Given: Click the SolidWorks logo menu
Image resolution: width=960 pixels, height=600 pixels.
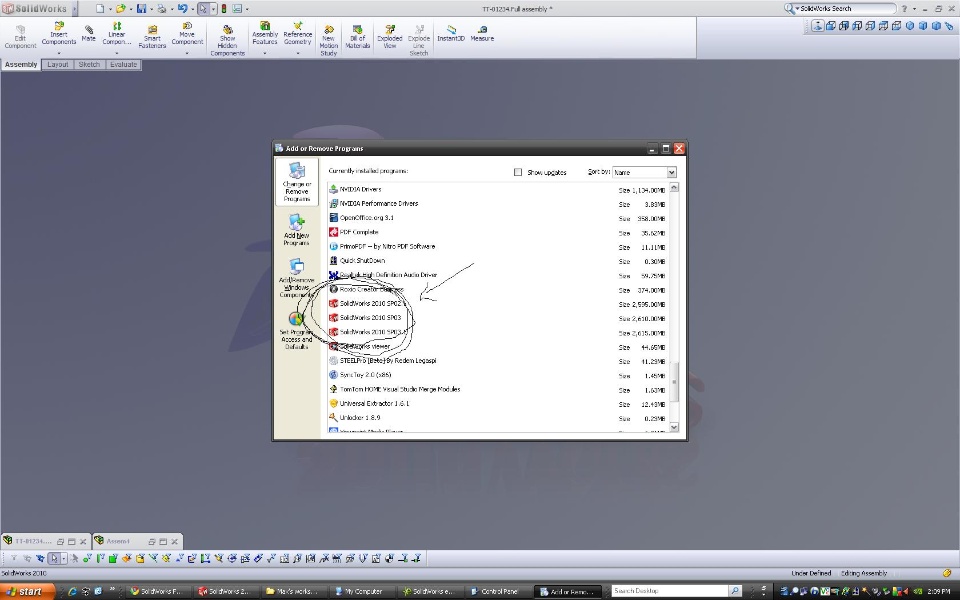Looking at the screenshot, I should pos(34,9).
